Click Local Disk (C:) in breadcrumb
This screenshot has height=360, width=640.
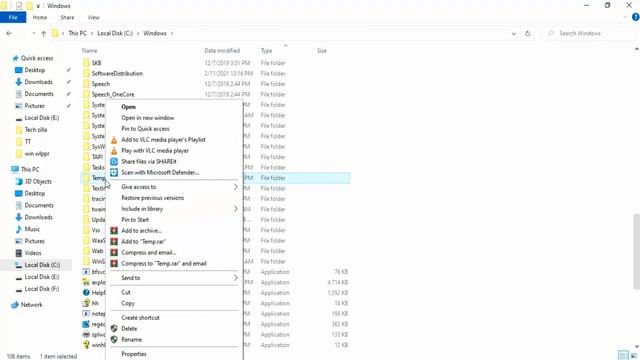tap(115, 33)
